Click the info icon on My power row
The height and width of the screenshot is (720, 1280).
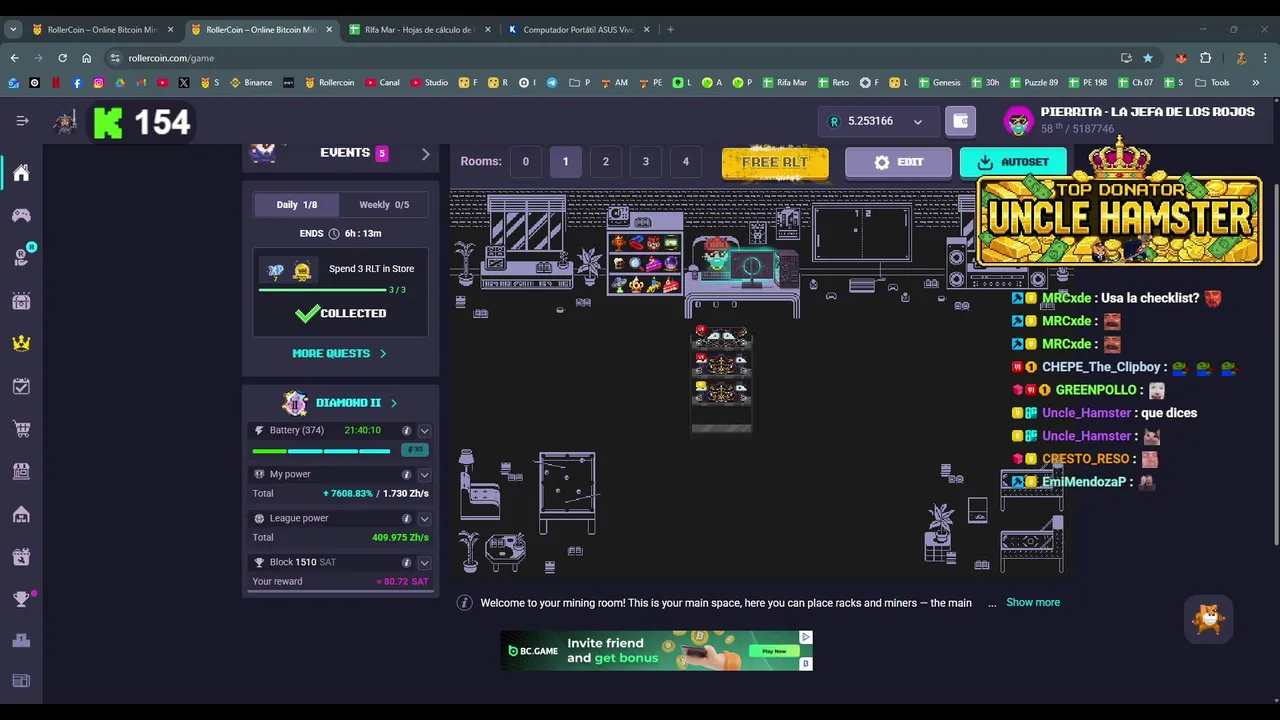406,475
